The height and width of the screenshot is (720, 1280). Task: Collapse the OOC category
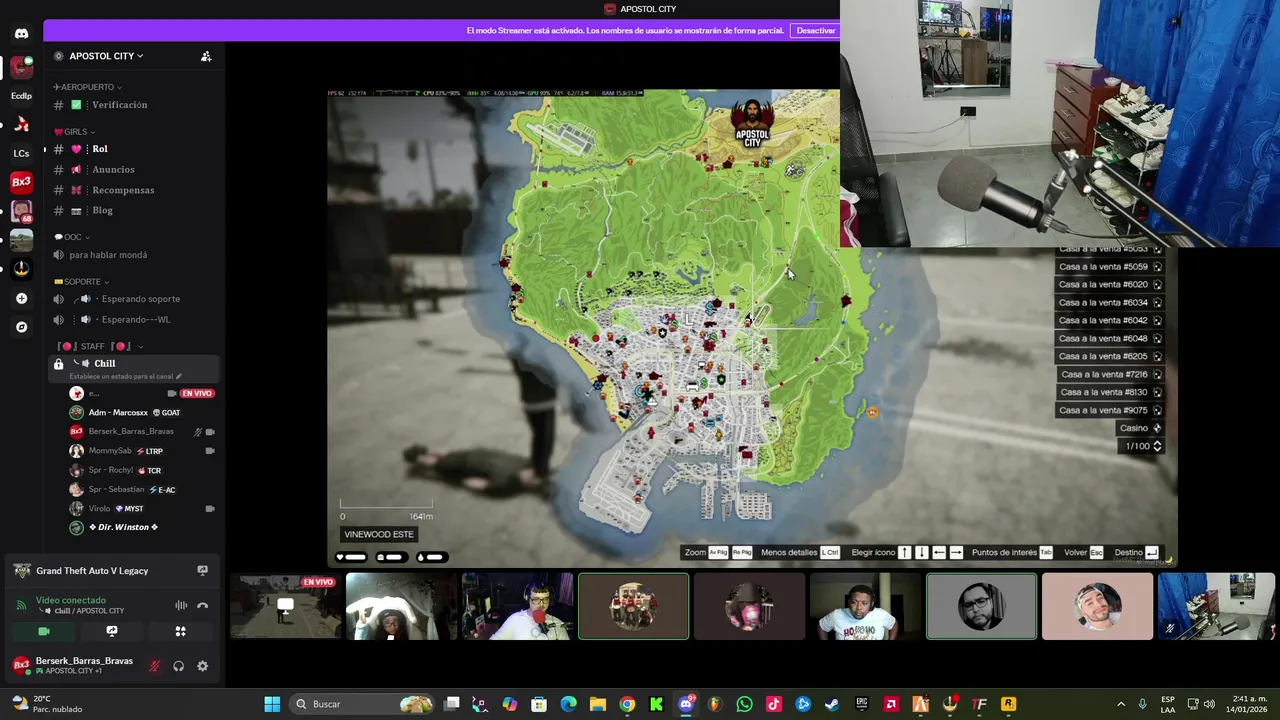(x=73, y=237)
